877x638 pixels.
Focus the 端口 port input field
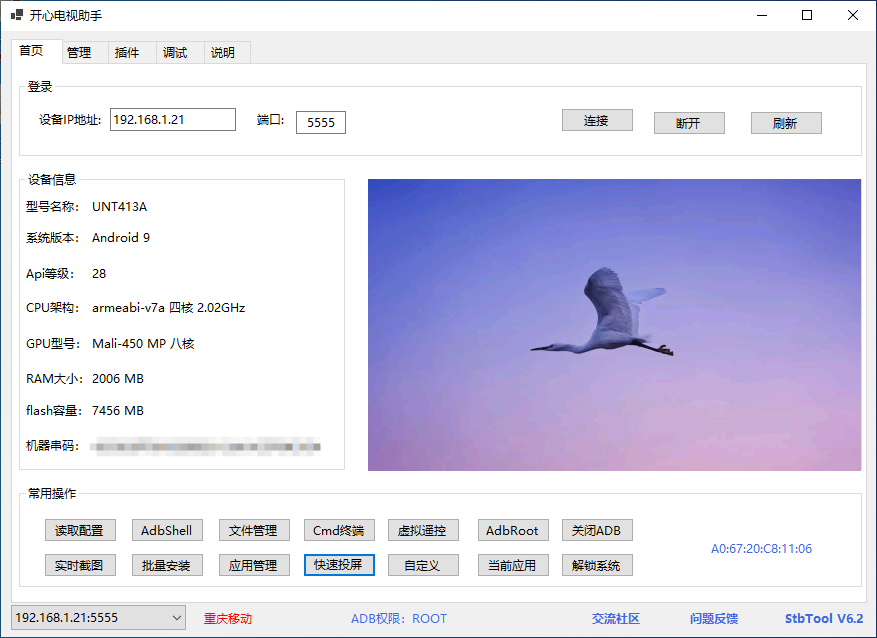tap(320, 122)
